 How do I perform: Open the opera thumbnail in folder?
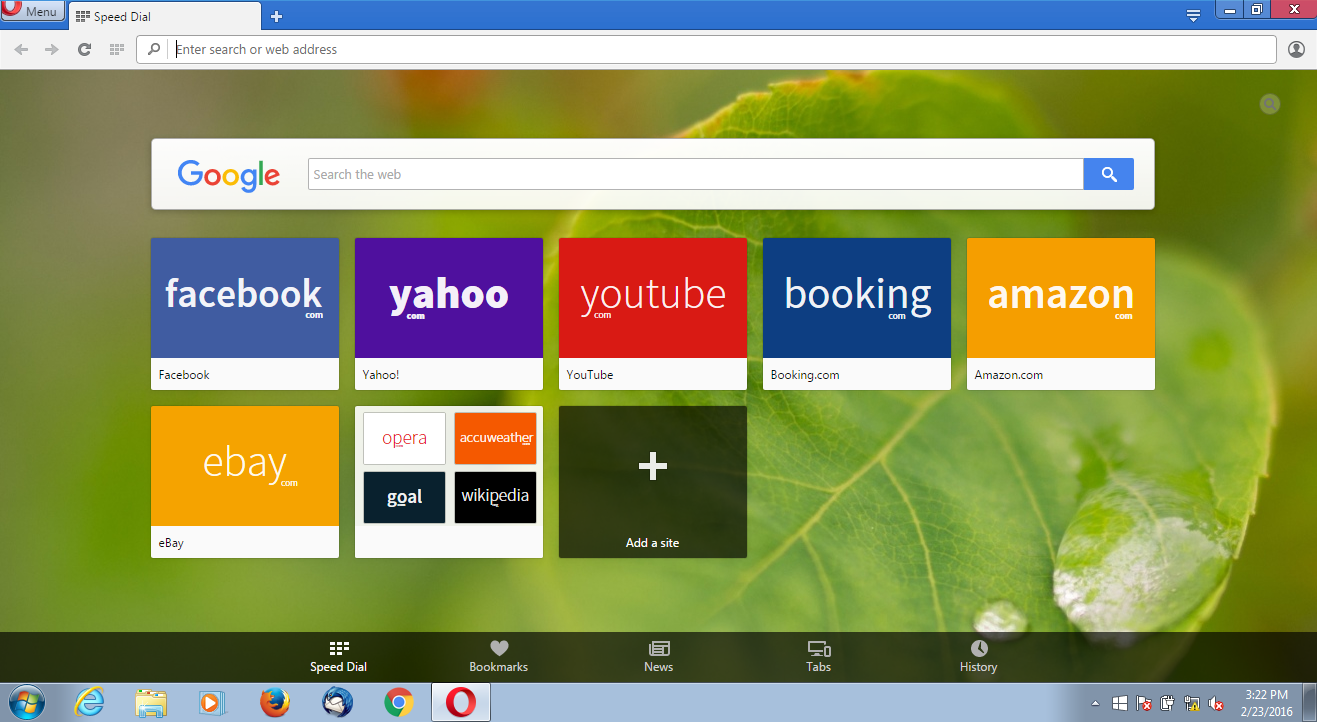point(404,439)
